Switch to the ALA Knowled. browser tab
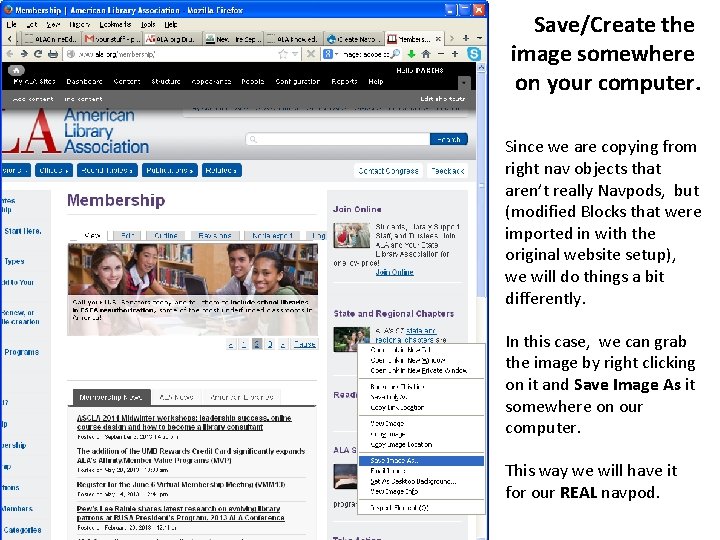 coord(292,39)
